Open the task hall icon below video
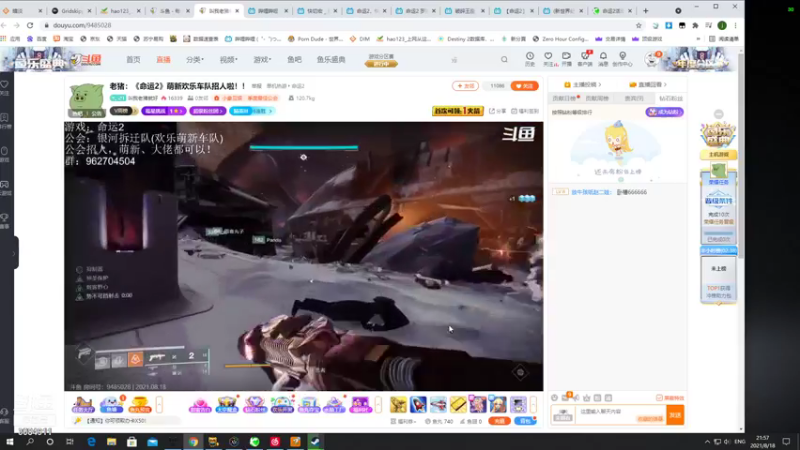 pyautogui.click(x=83, y=405)
